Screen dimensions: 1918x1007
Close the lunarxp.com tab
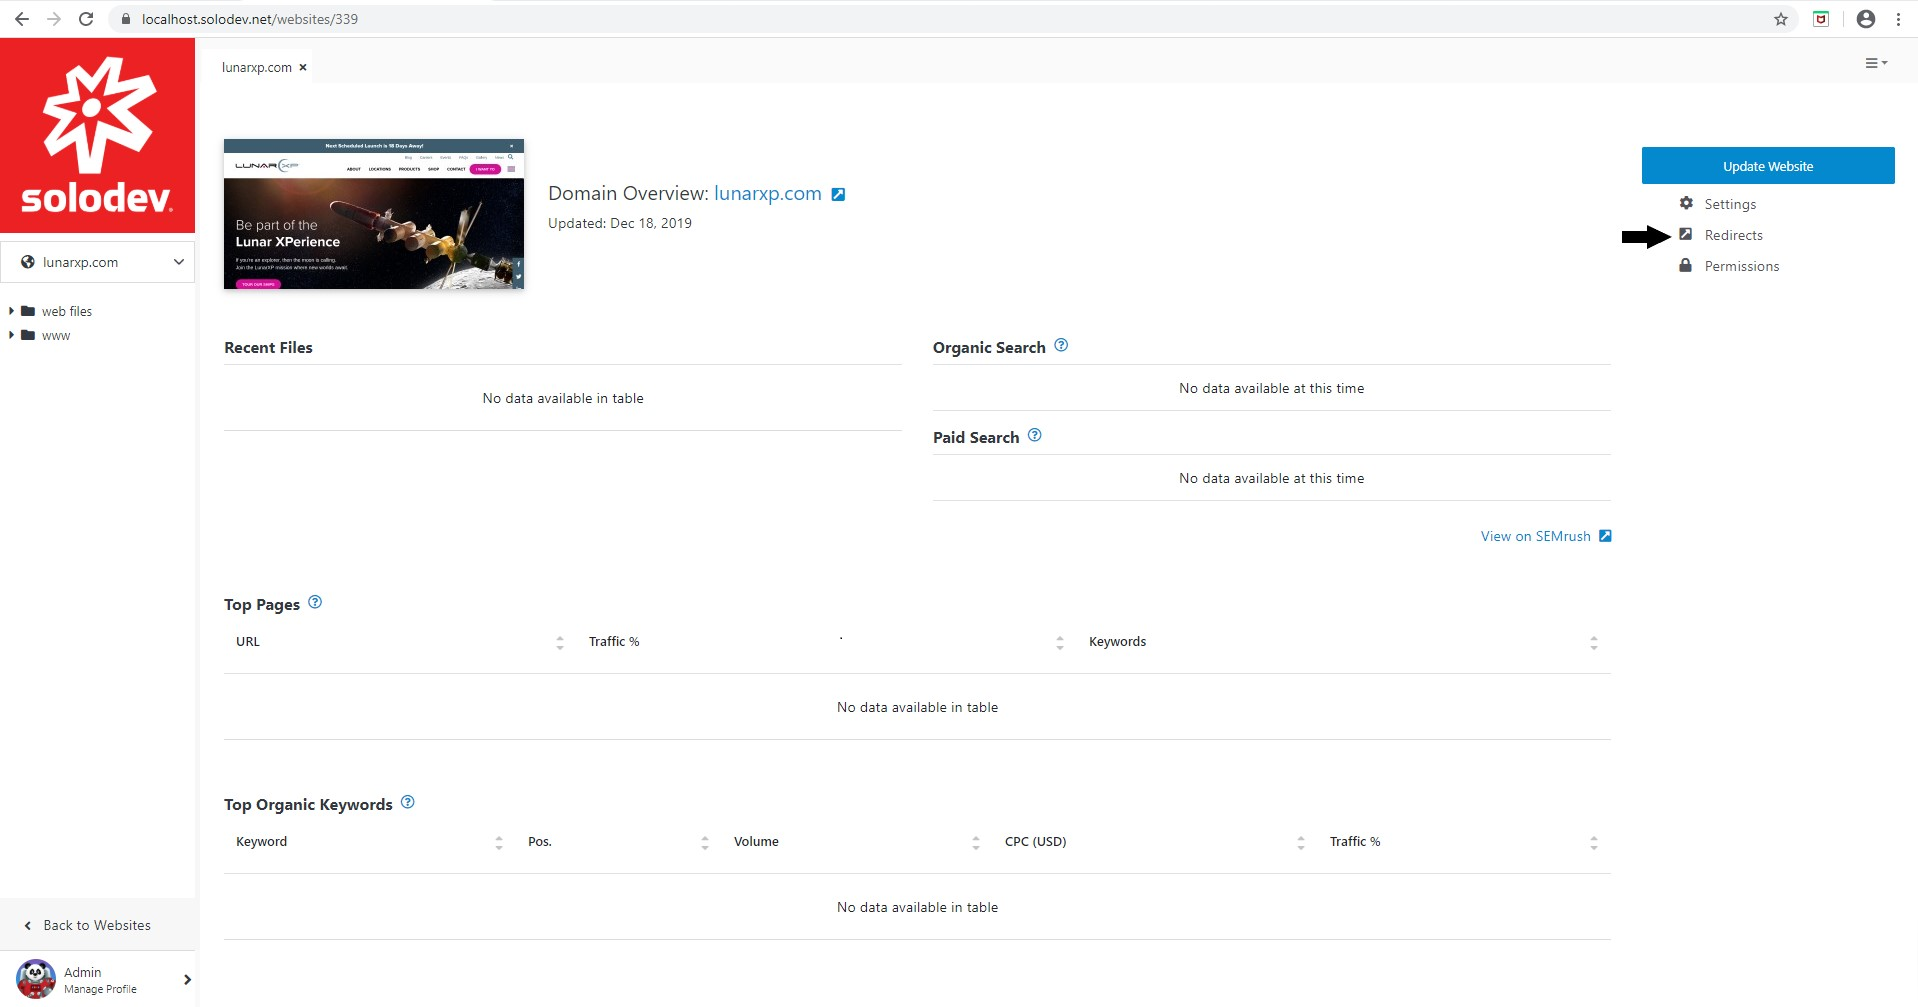pyautogui.click(x=303, y=67)
